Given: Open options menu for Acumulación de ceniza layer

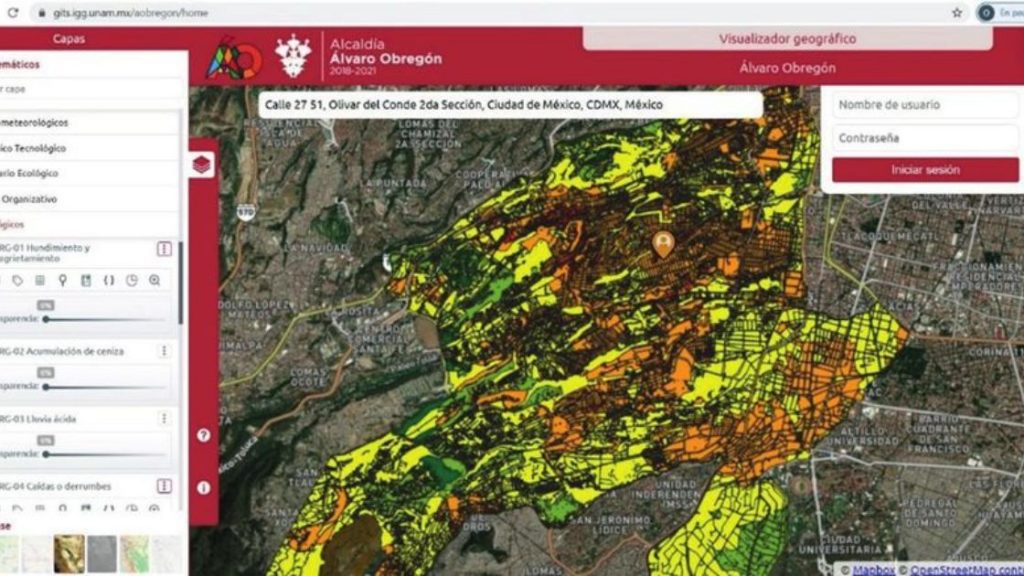Looking at the screenshot, I should [164, 351].
